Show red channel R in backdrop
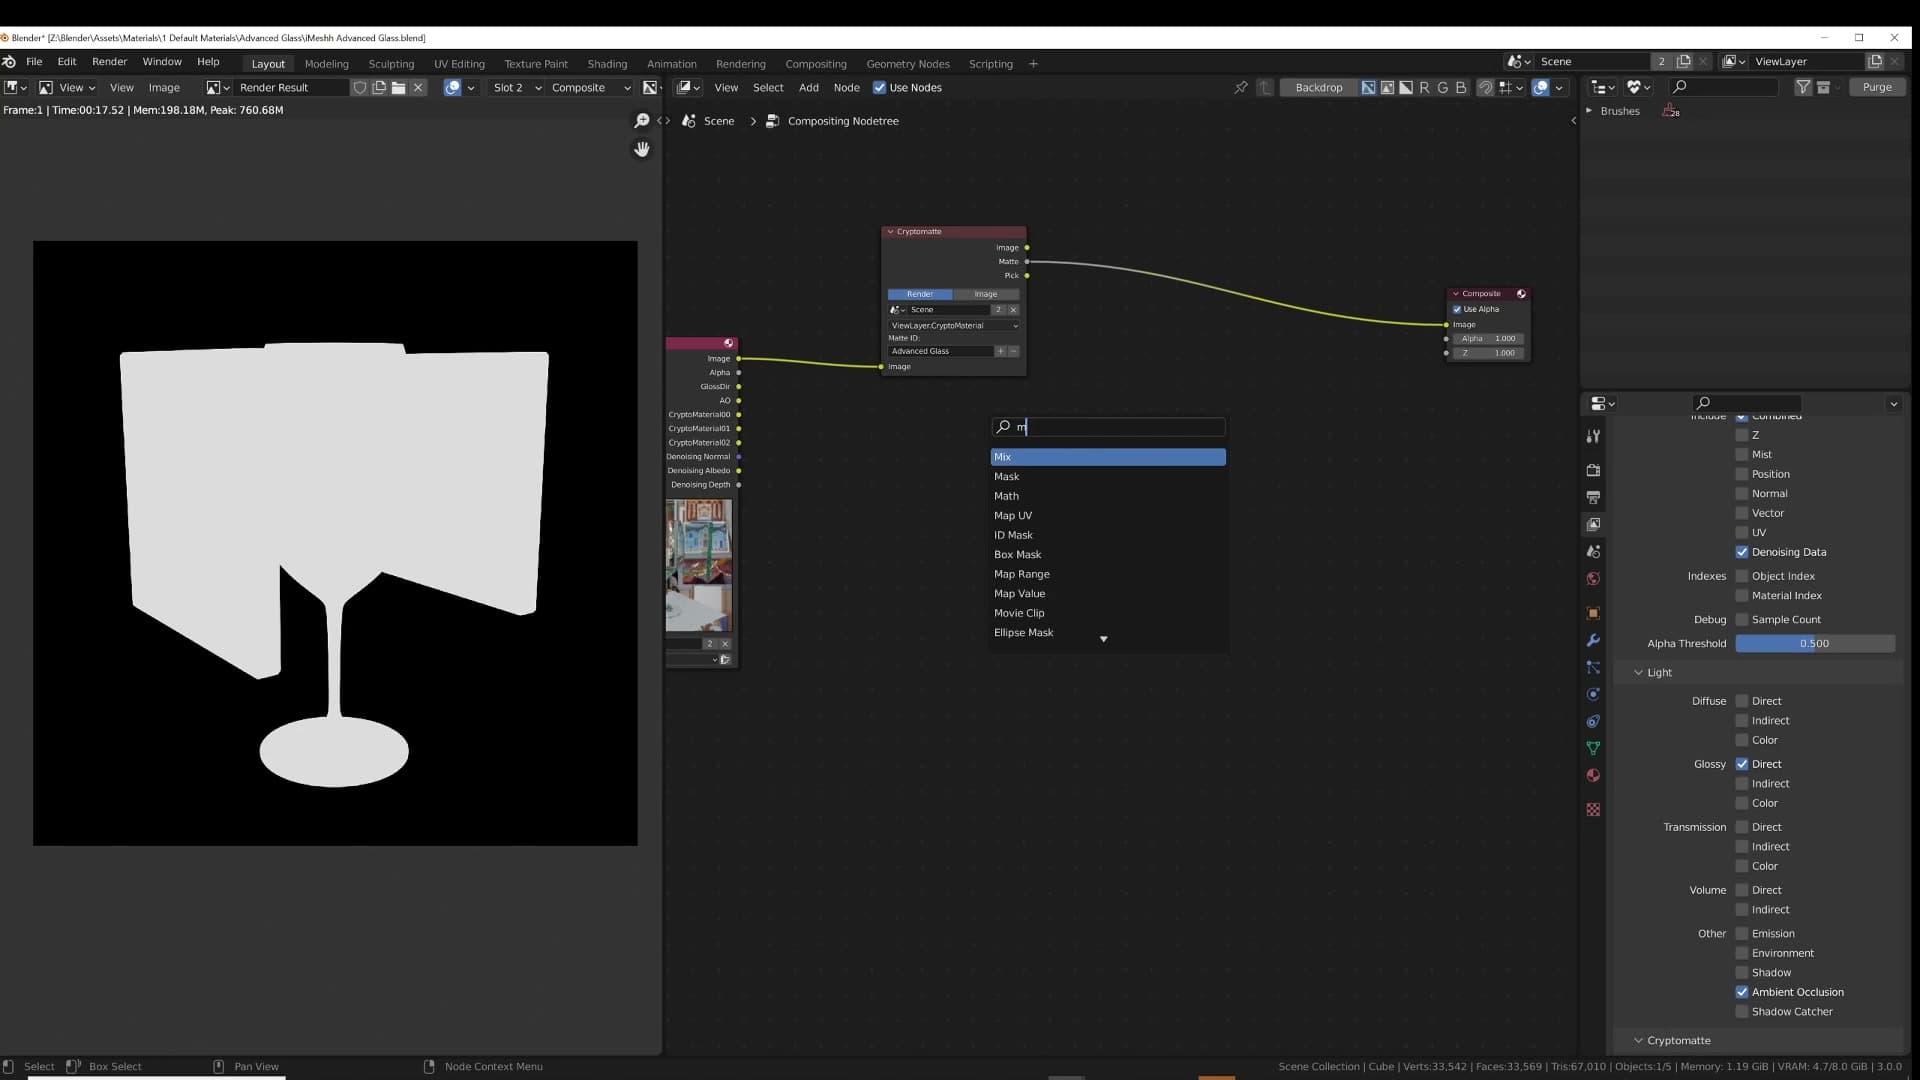The image size is (1920, 1080). click(1424, 88)
